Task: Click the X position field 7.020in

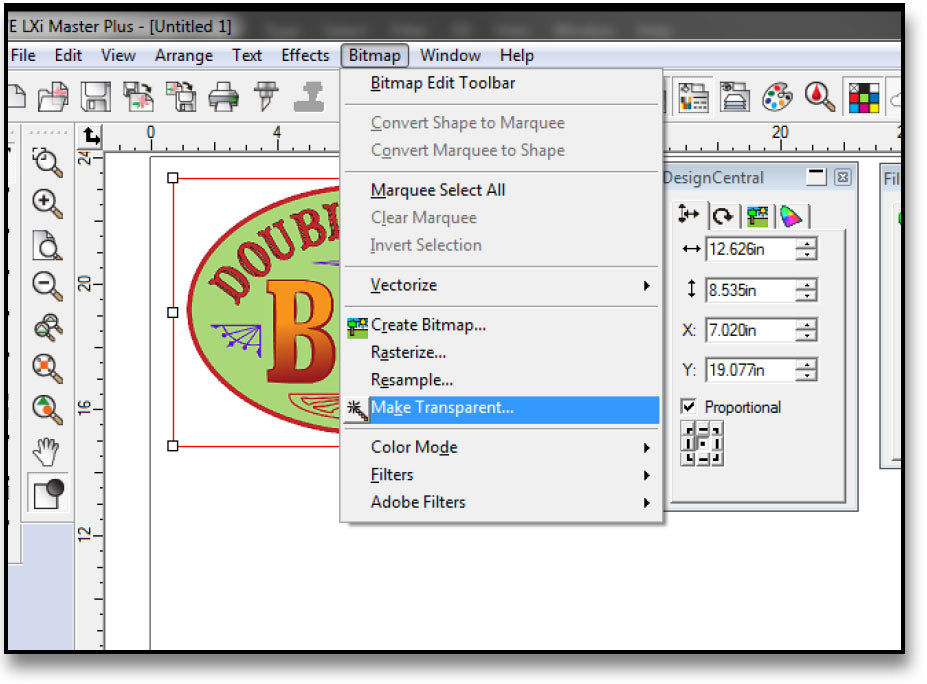Action: pos(750,330)
